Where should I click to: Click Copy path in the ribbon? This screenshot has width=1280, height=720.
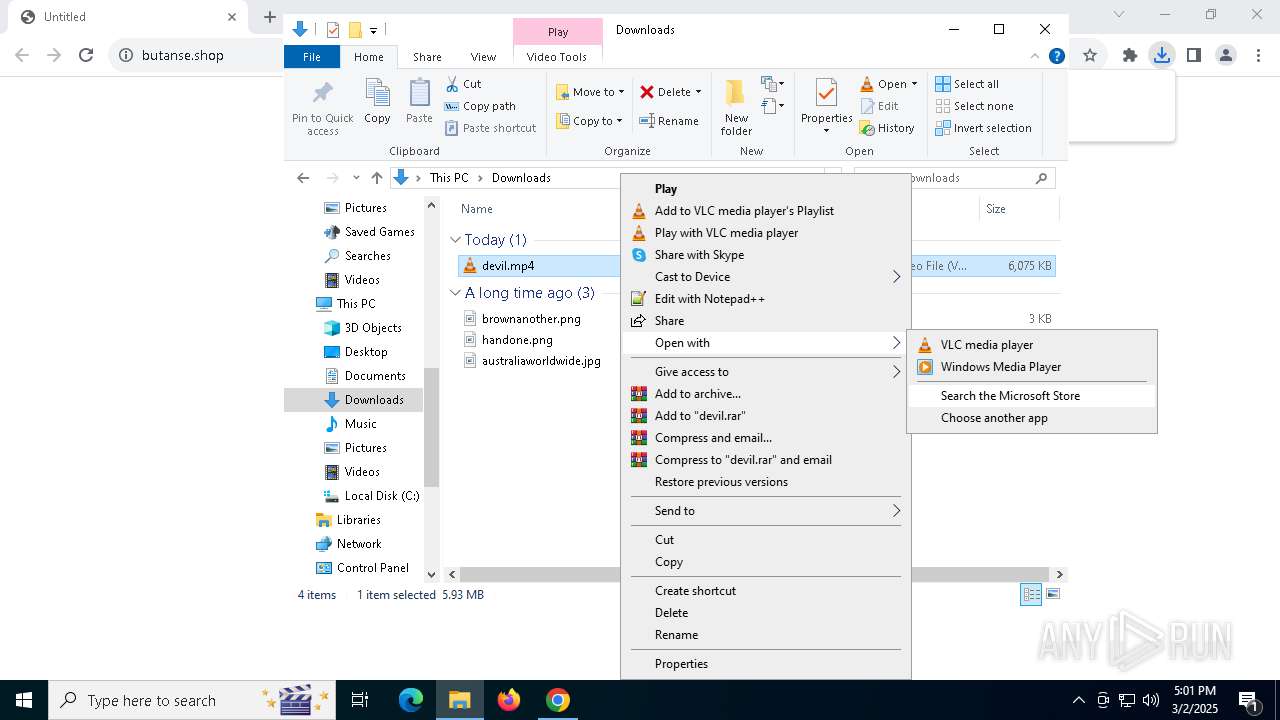pos(480,106)
